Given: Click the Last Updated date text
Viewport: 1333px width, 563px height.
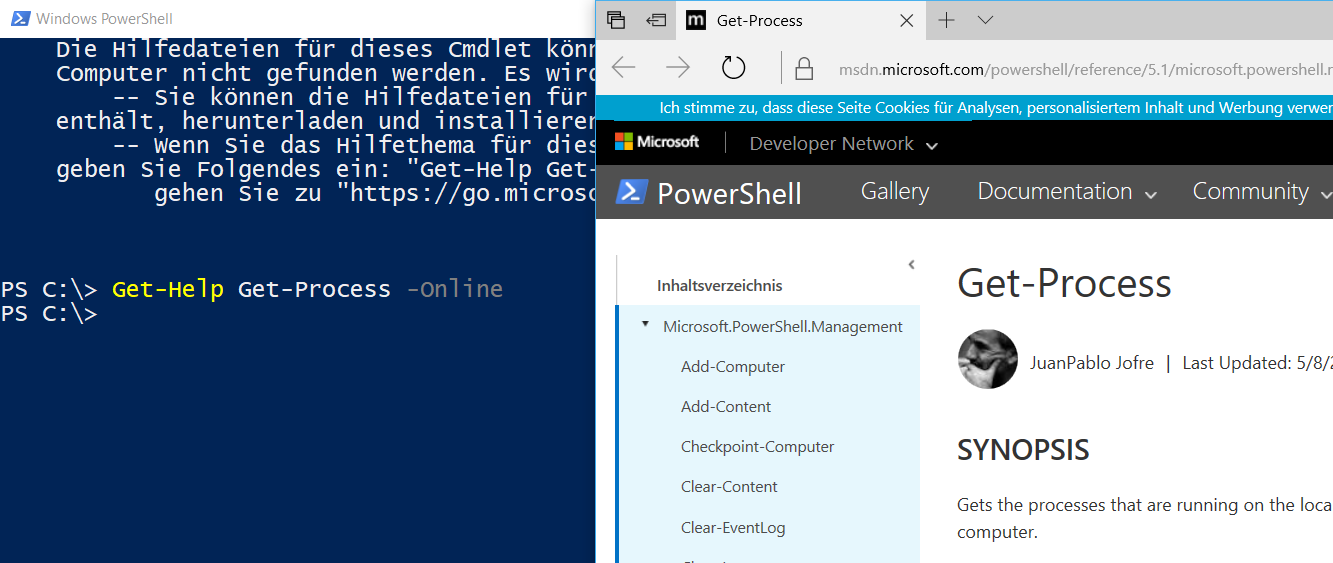Looking at the screenshot, I should point(1258,363).
